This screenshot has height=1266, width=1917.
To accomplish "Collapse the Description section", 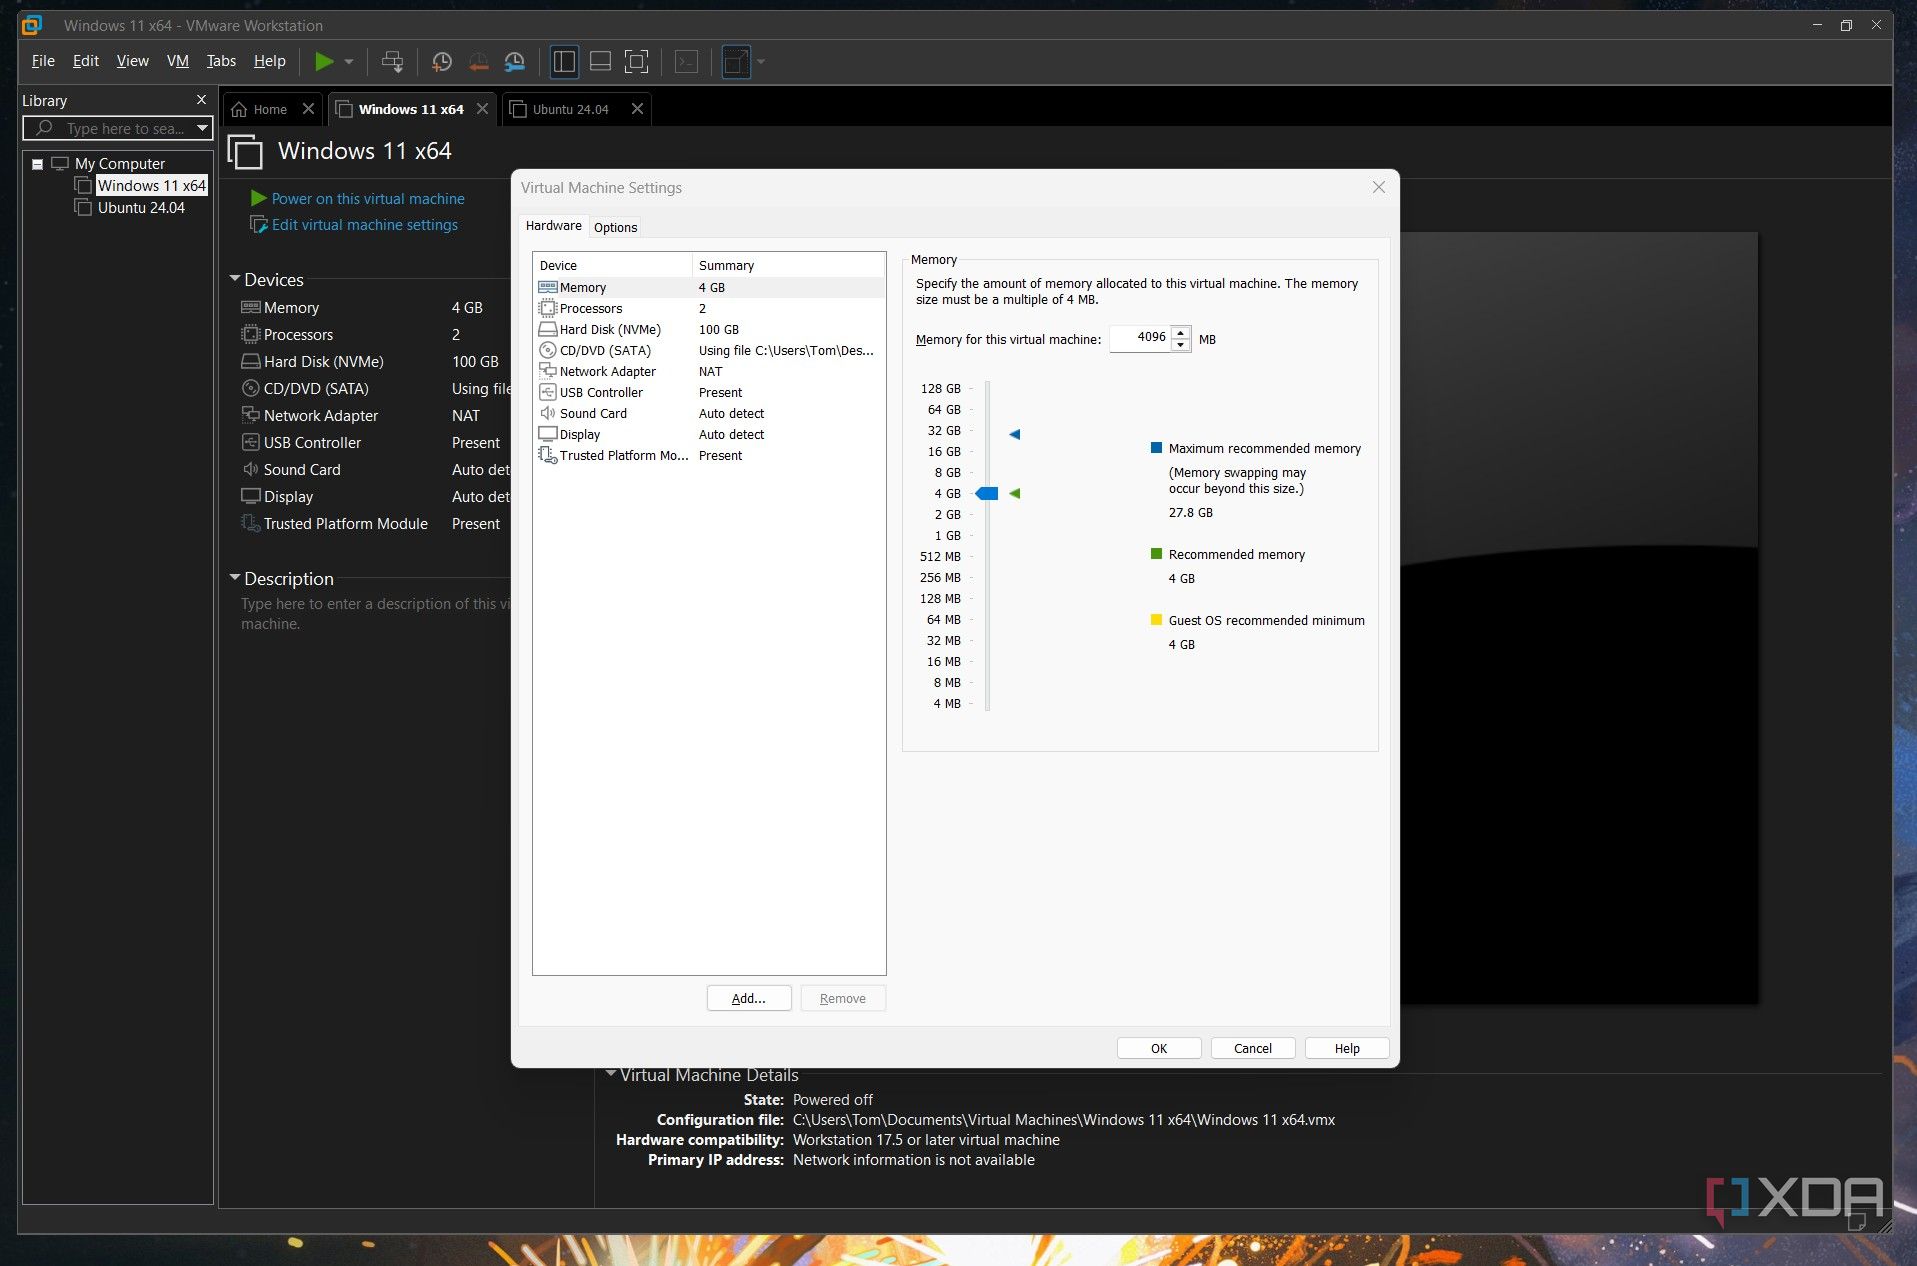I will pyautogui.click(x=235, y=578).
